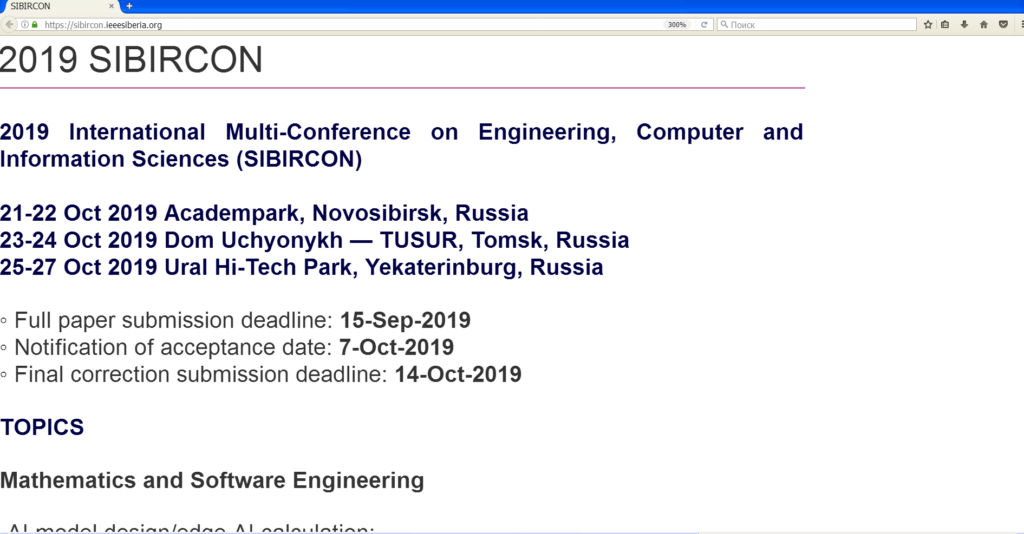1024x534 pixels.
Task: Go back using the browser back arrow
Action: coord(9,25)
